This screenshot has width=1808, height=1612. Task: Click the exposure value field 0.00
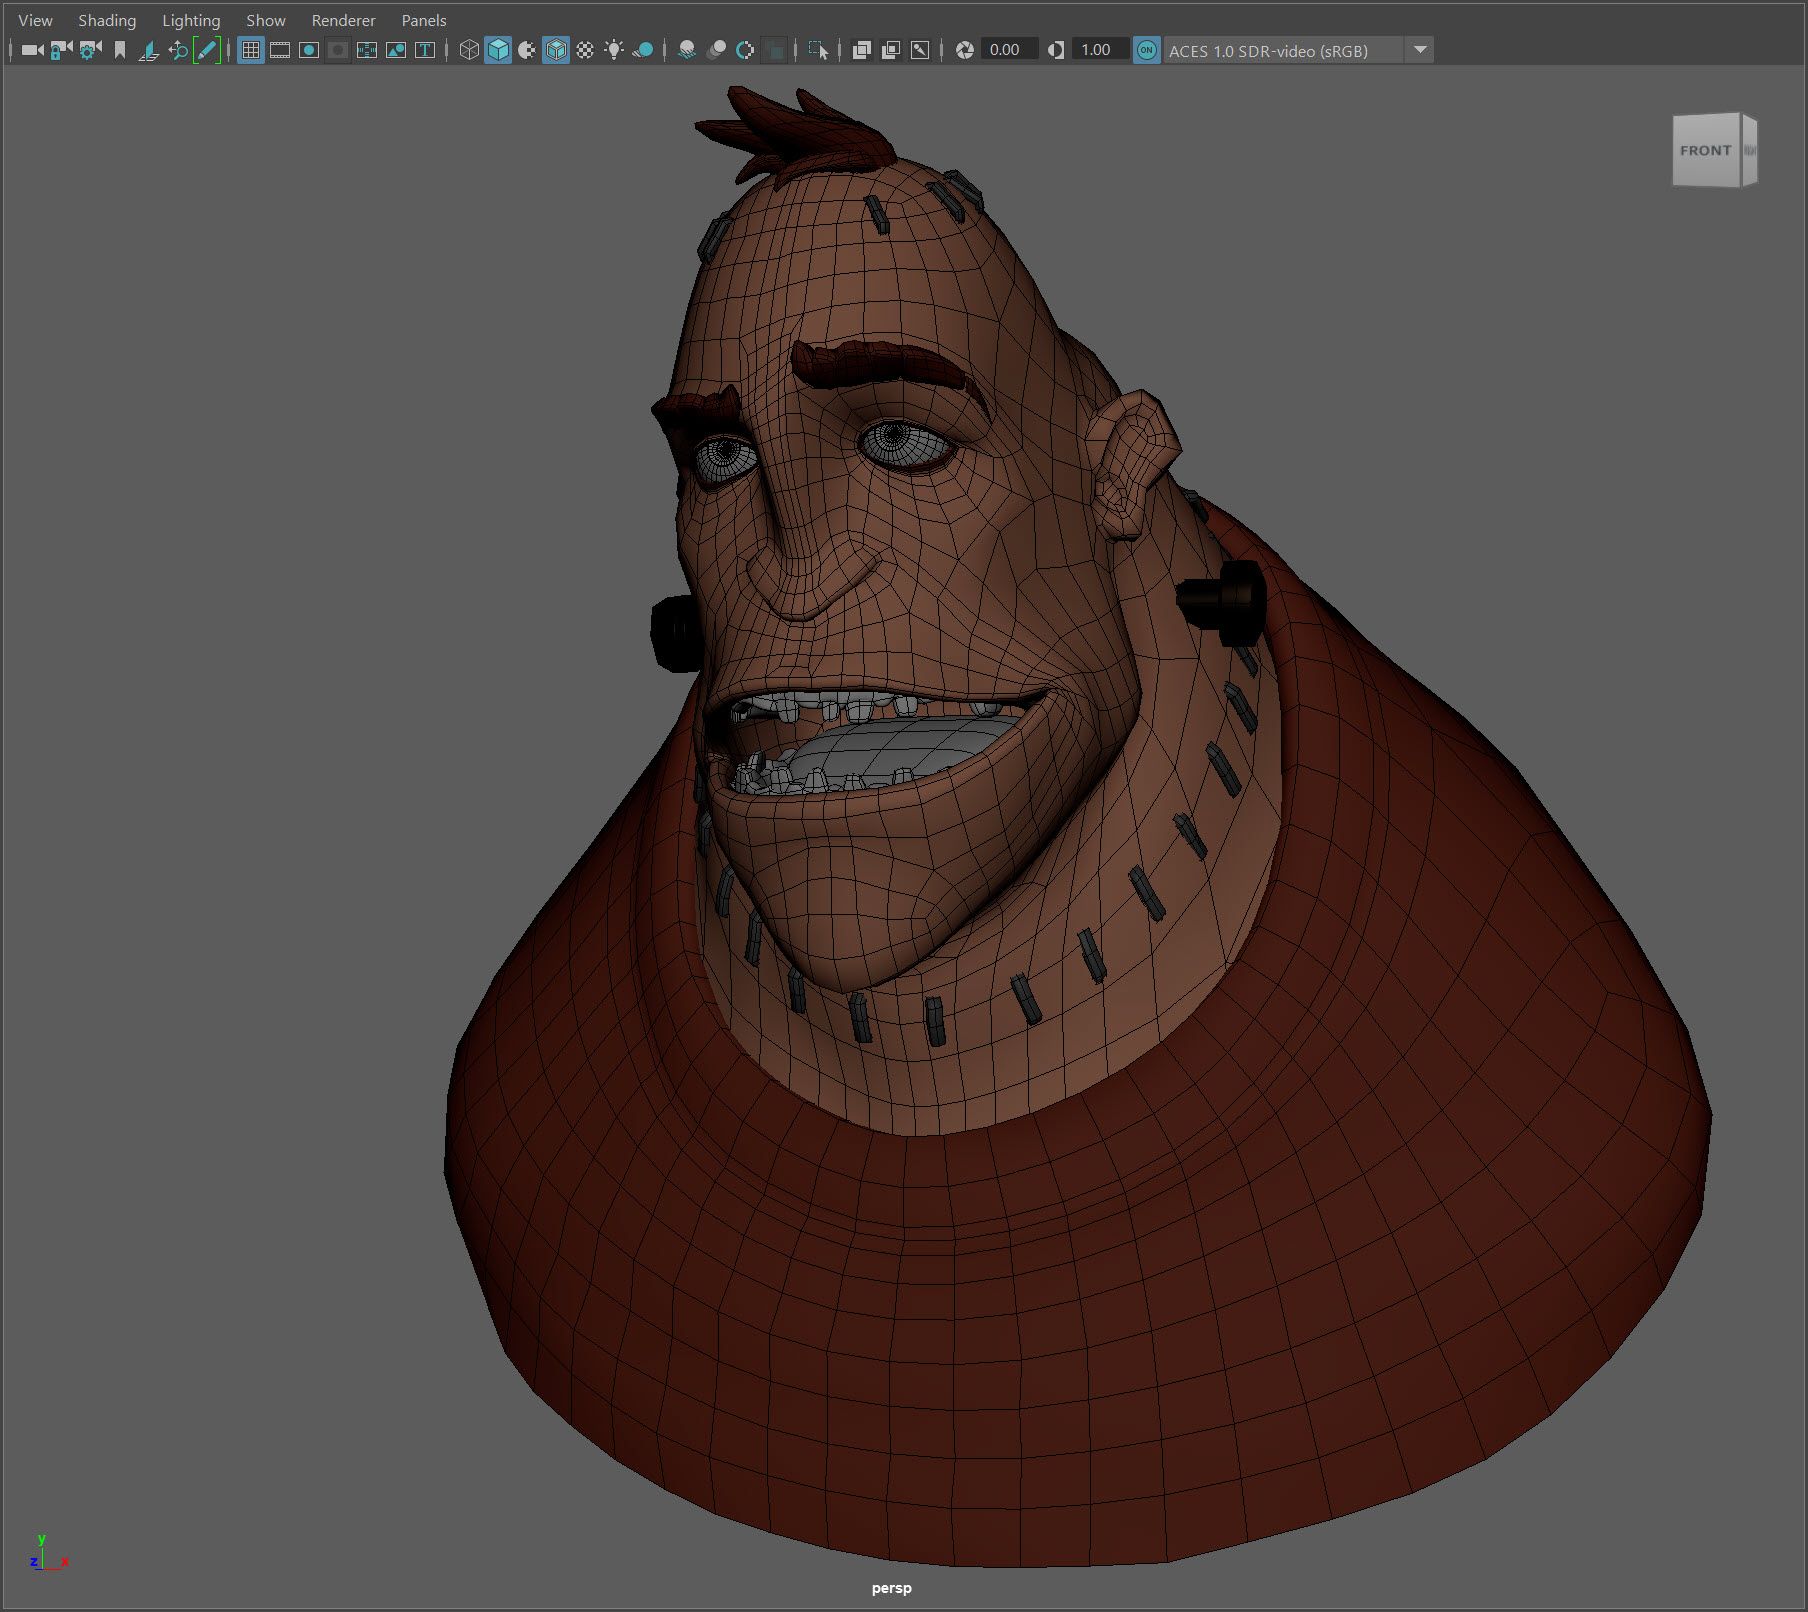1008,50
